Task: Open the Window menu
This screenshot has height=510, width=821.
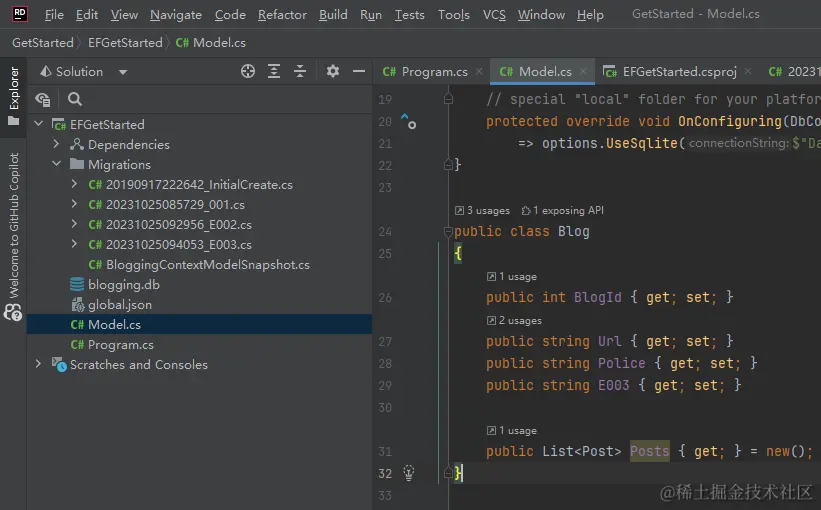Action: coord(541,15)
